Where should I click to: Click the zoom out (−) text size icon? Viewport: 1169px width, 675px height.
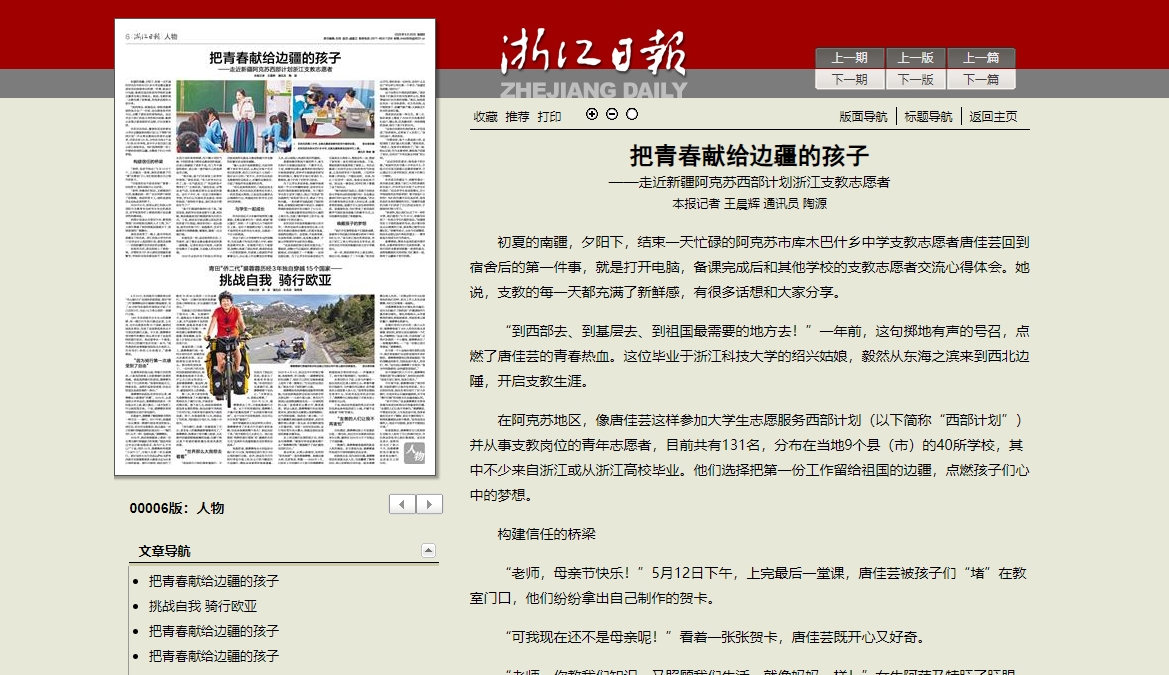[612, 114]
